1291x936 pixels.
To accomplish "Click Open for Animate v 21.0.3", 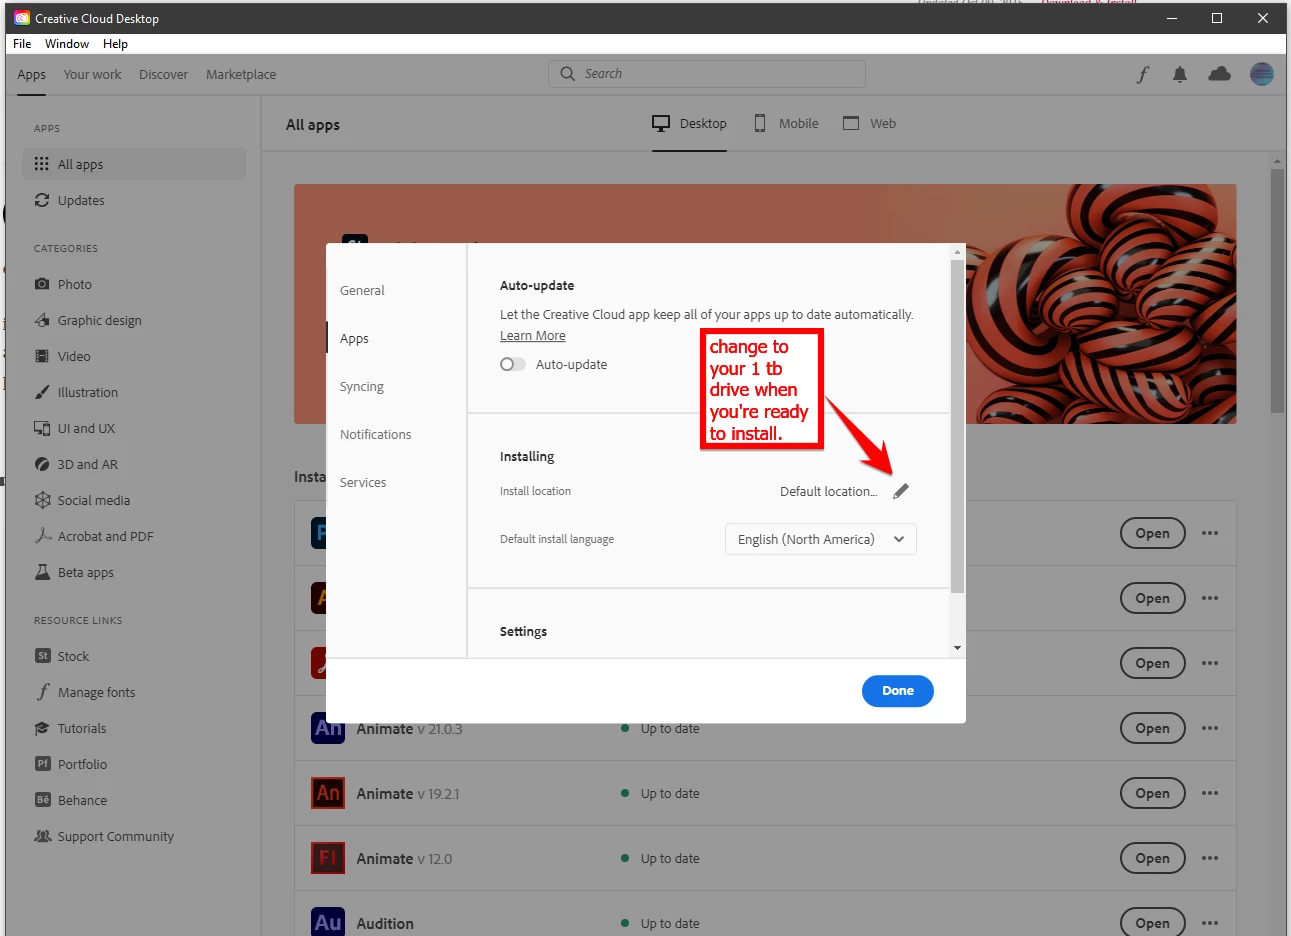I will click(x=1152, y=728).
